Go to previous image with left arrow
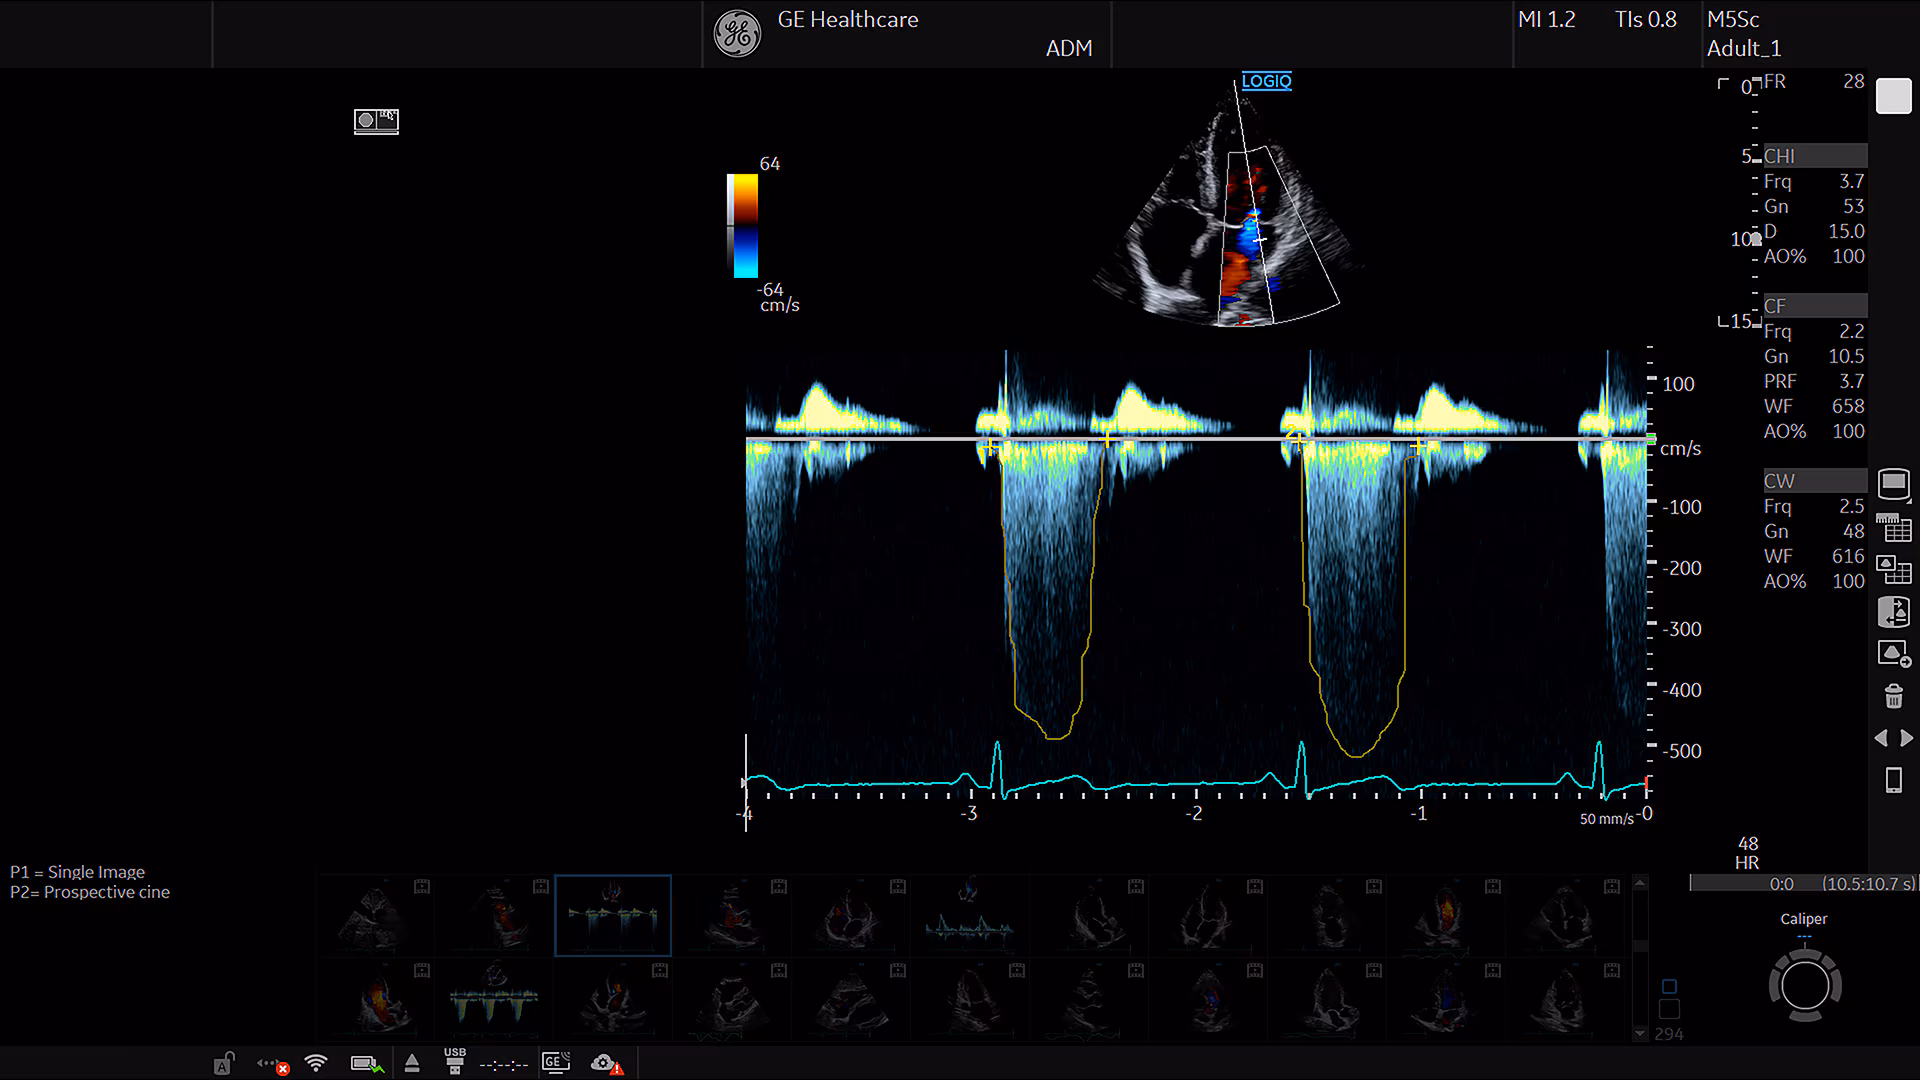The height and width of the screenshot is (1080, 1920). click(1880, 738)
